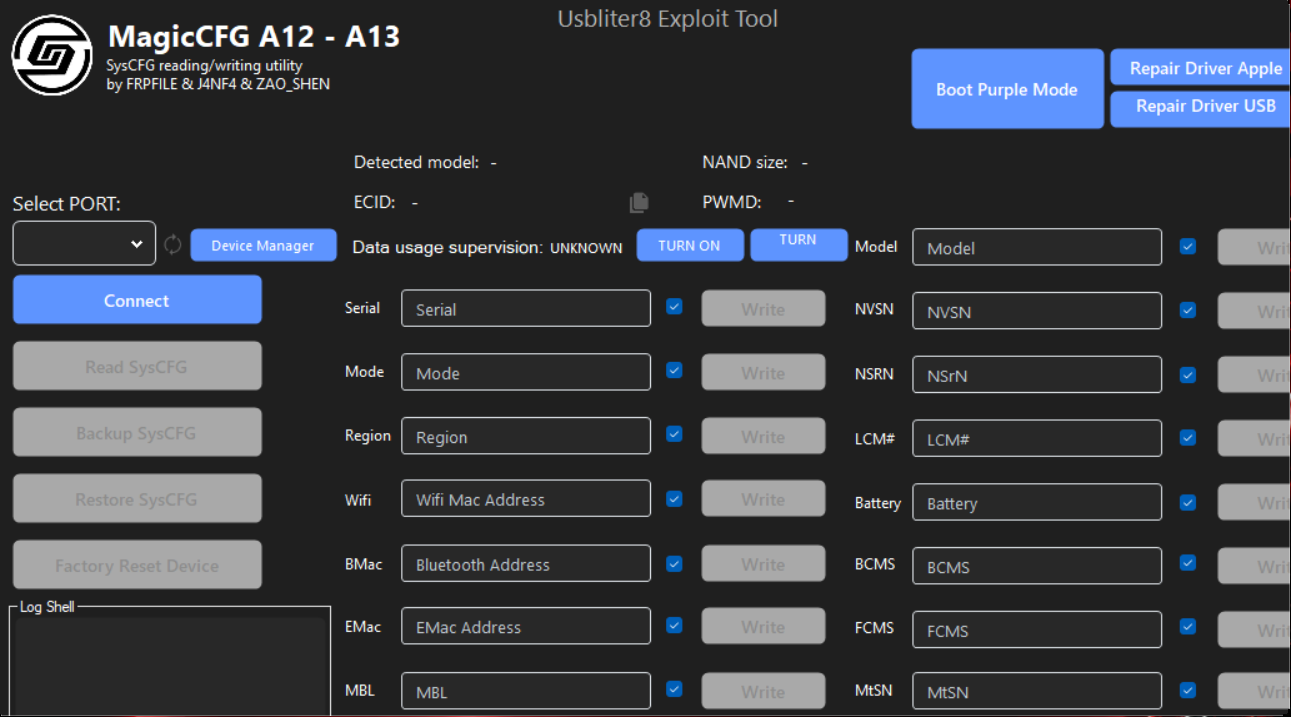Focus the MtSN input field
This screenshot has height=717, width=1291.
tap(1037, 691)
